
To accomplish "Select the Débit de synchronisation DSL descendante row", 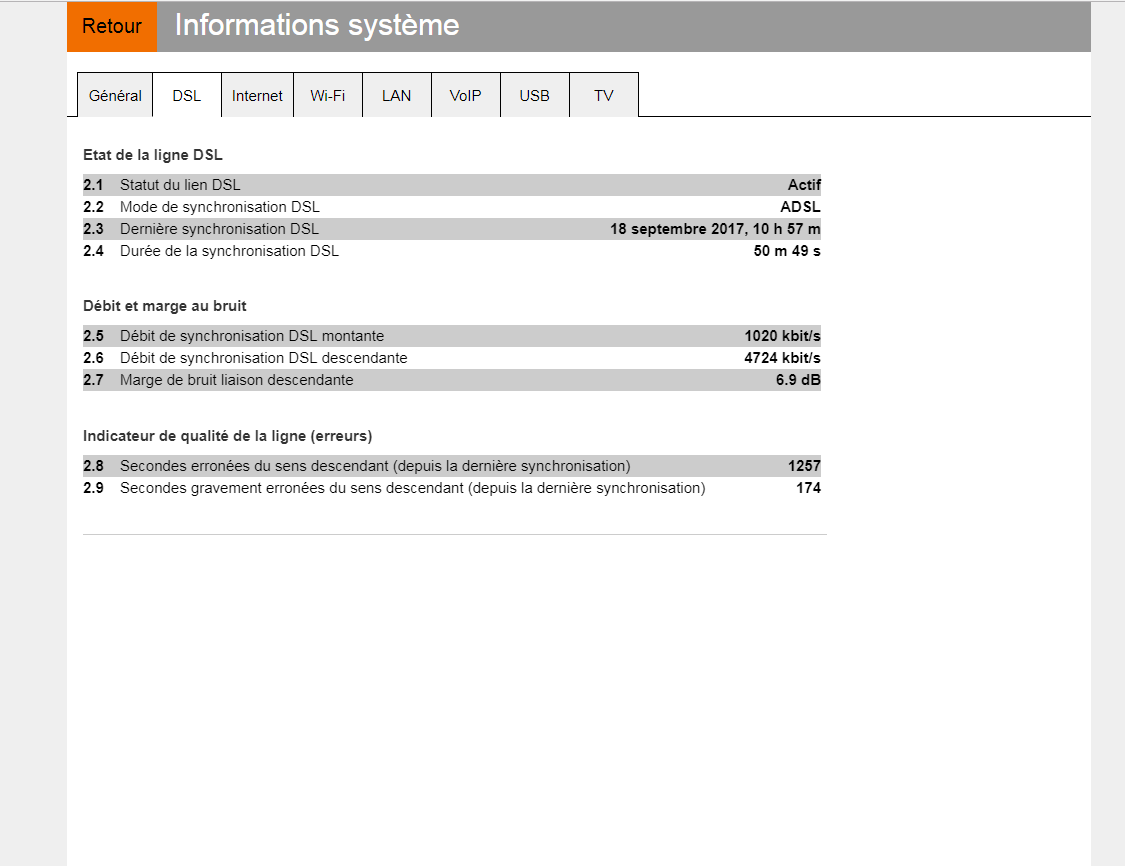I will [x=400, y=358].
